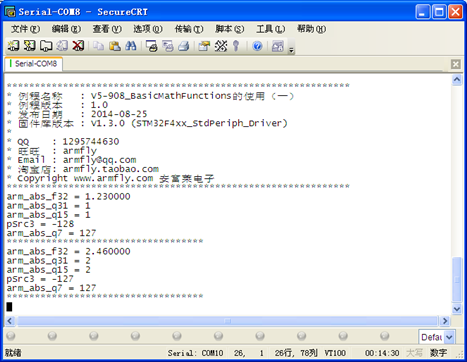Click the vertical scrollbar thumb
467x362 pixels.
coord(457,279)
